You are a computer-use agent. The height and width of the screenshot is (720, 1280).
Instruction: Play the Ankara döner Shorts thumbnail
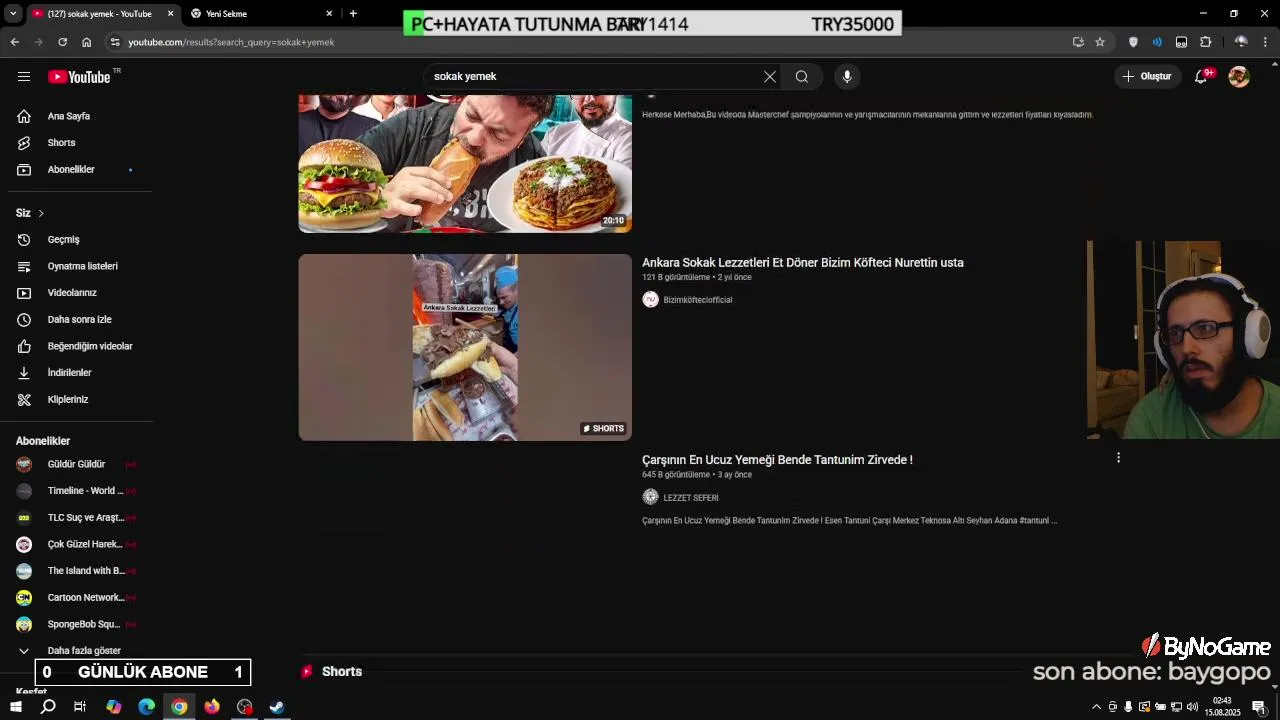click(465, 347)
